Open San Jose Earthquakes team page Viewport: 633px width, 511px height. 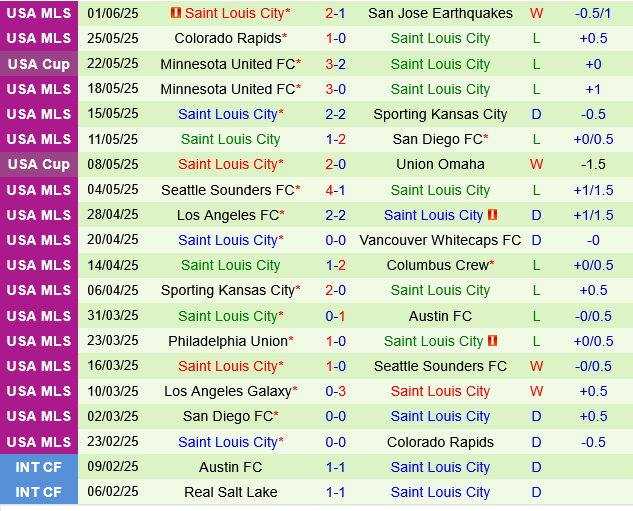440,13
